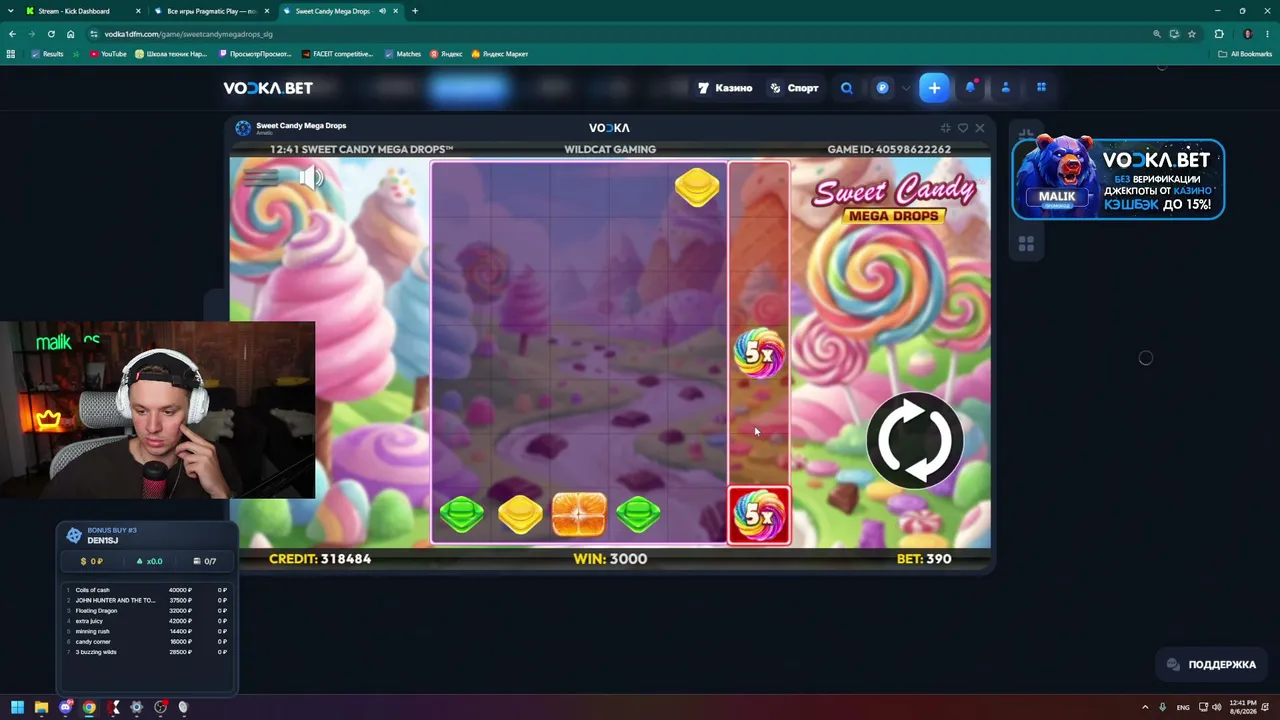The image size is (1280, 720).
Task: Open the OBS icon in the taskbar
Action: (x=160, y=707)
